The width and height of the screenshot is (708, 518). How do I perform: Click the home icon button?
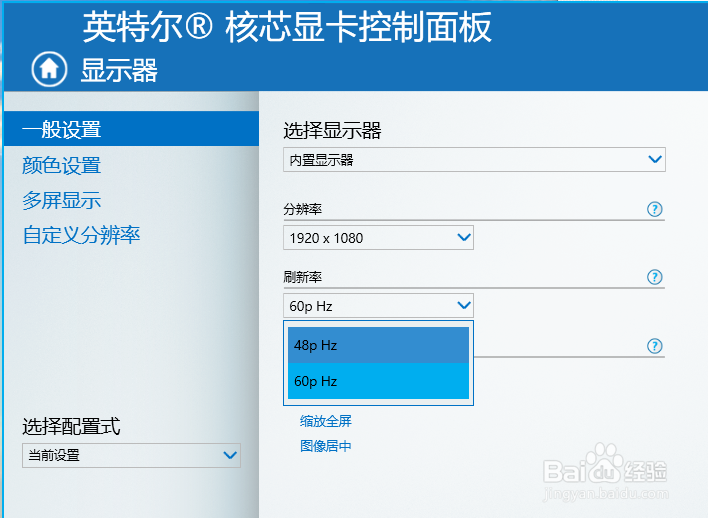pos(49,69)
